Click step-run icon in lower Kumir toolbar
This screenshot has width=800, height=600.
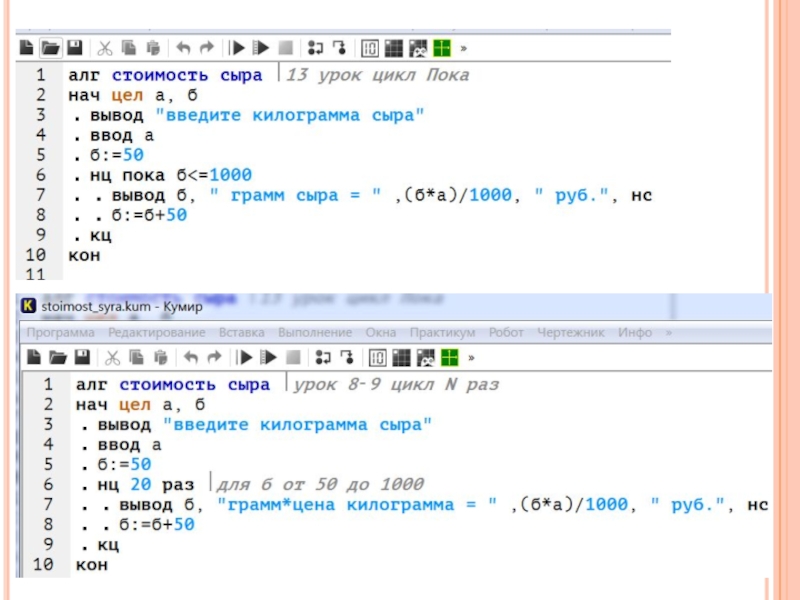click(268, 357)
